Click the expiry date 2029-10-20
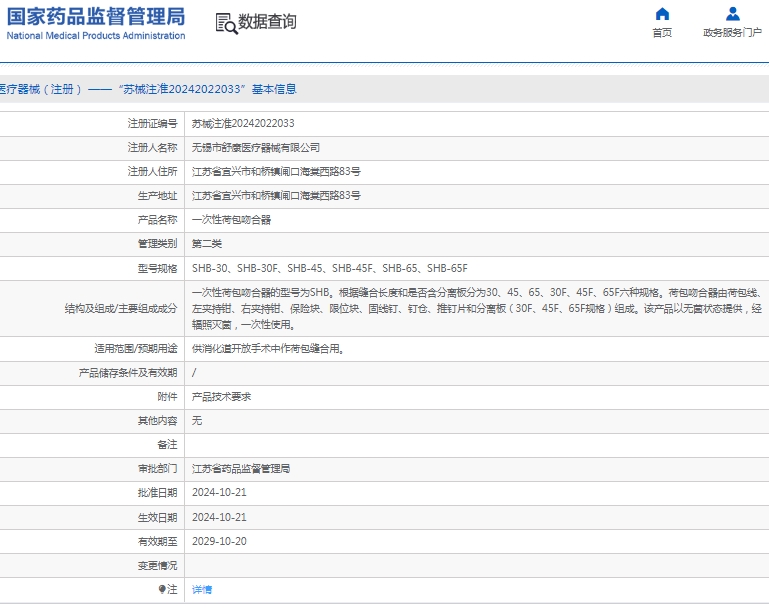This screenshot has width=769, height=611. 219,541
